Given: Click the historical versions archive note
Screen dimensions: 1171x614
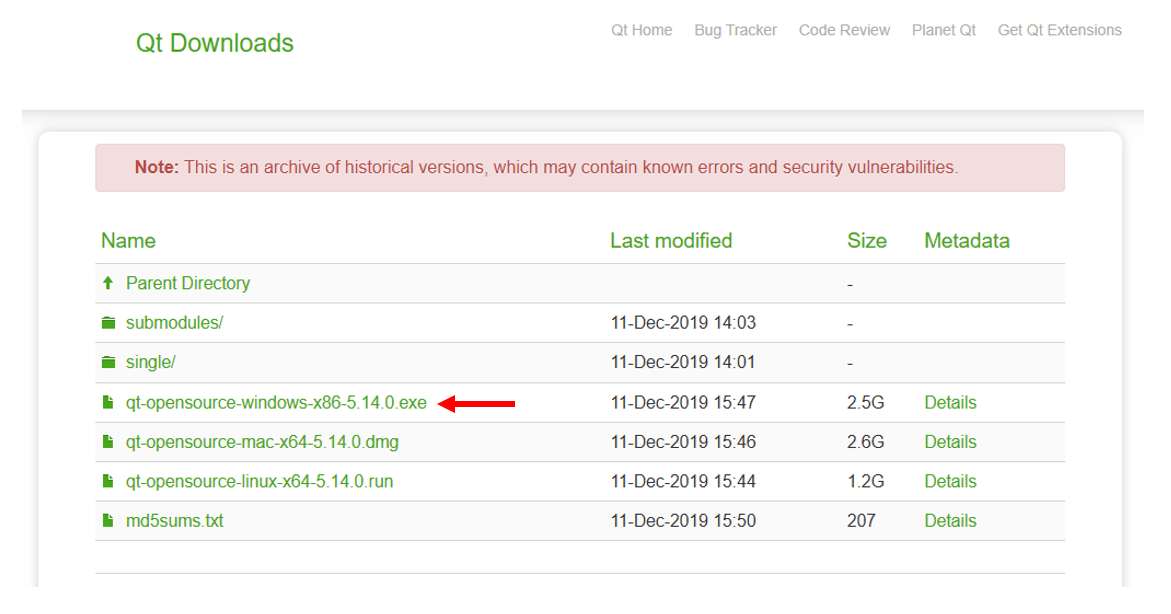Looking at the screenshot, I should 580,168.
